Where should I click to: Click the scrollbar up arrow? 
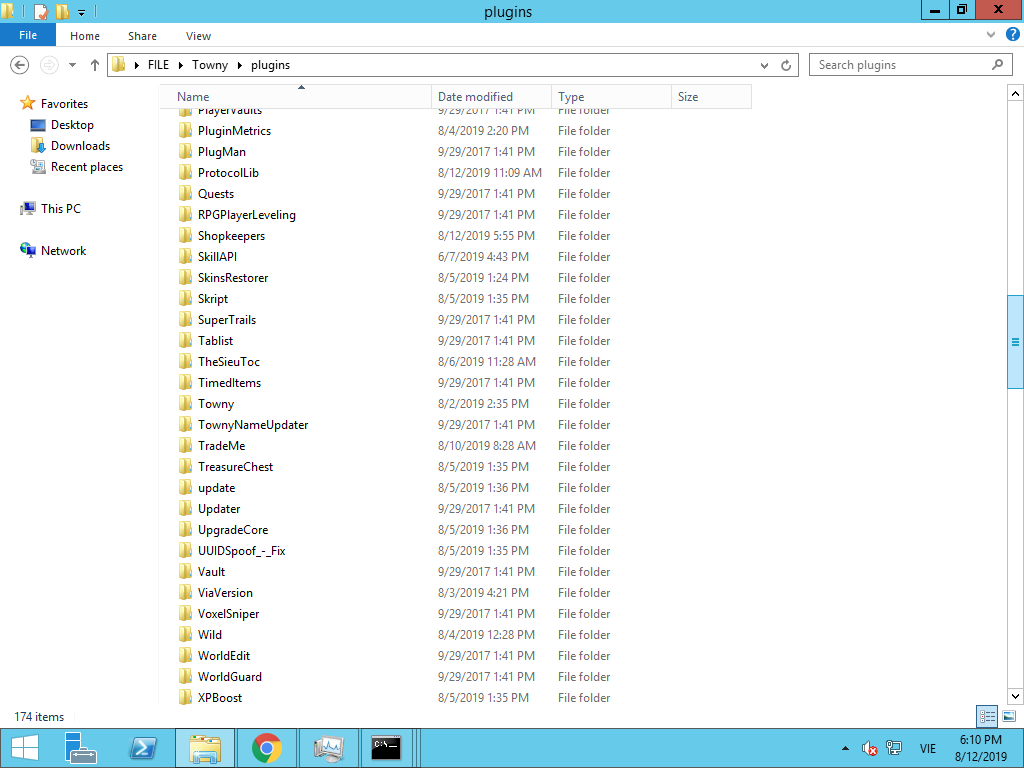point(1015,93)
